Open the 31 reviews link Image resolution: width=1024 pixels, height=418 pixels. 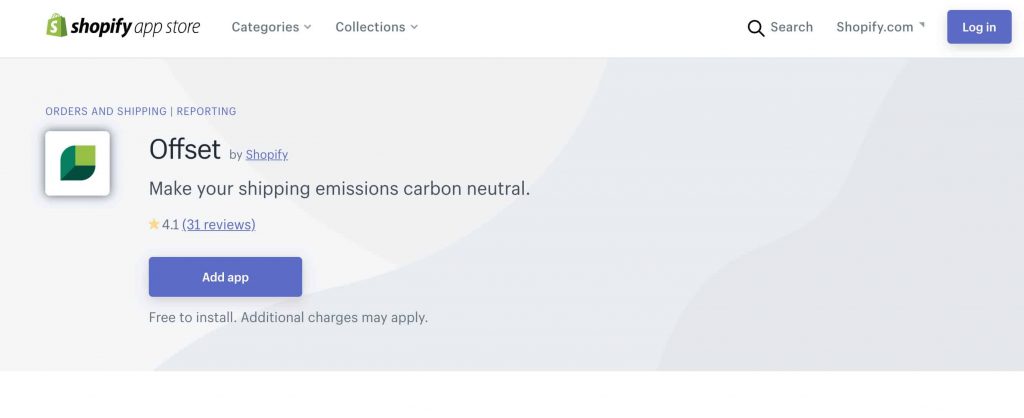219,224
